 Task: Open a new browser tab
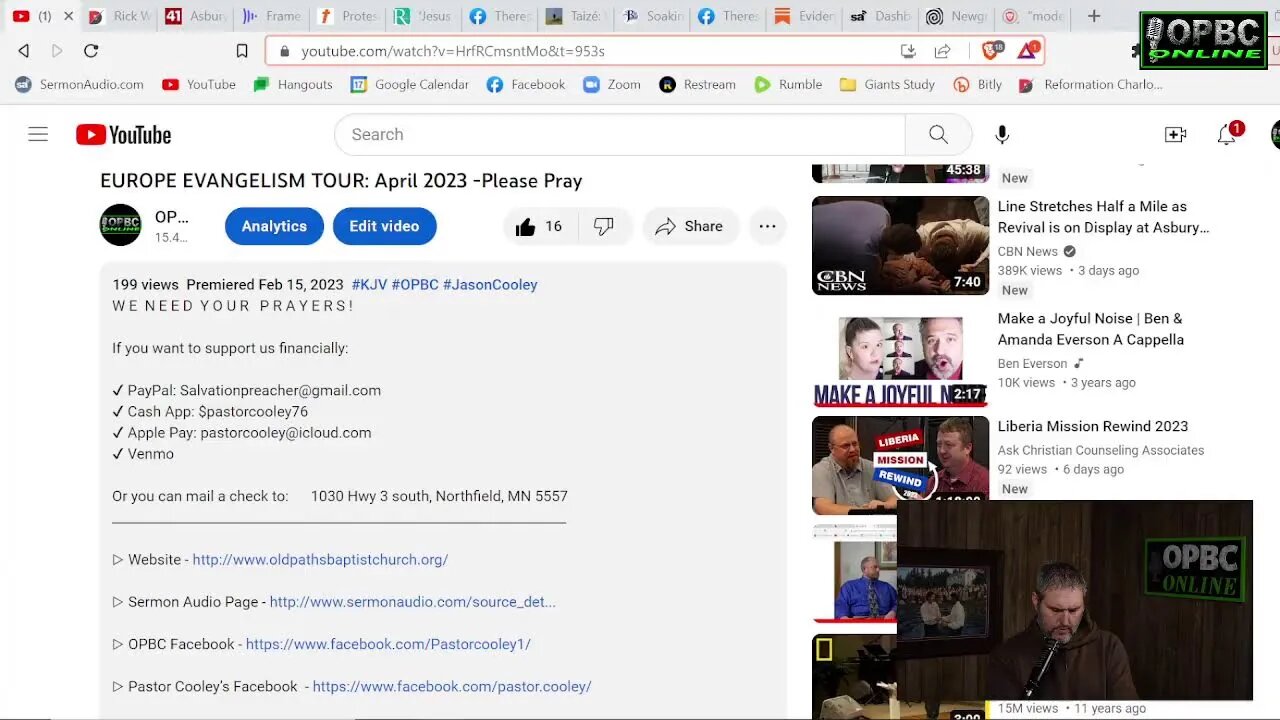(1094, 16)
